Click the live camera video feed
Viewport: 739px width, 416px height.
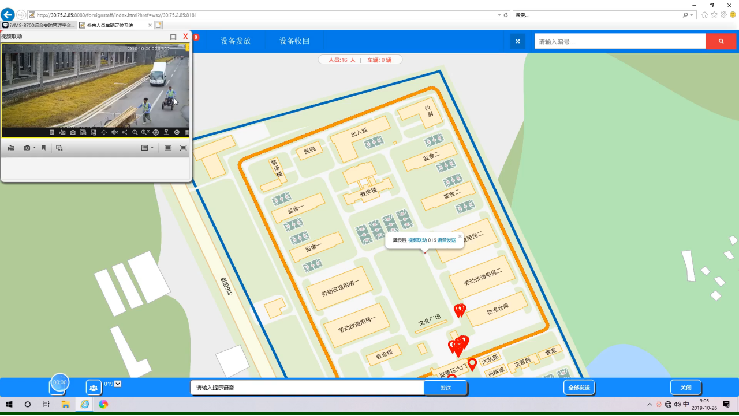click(x=95, y=86)
